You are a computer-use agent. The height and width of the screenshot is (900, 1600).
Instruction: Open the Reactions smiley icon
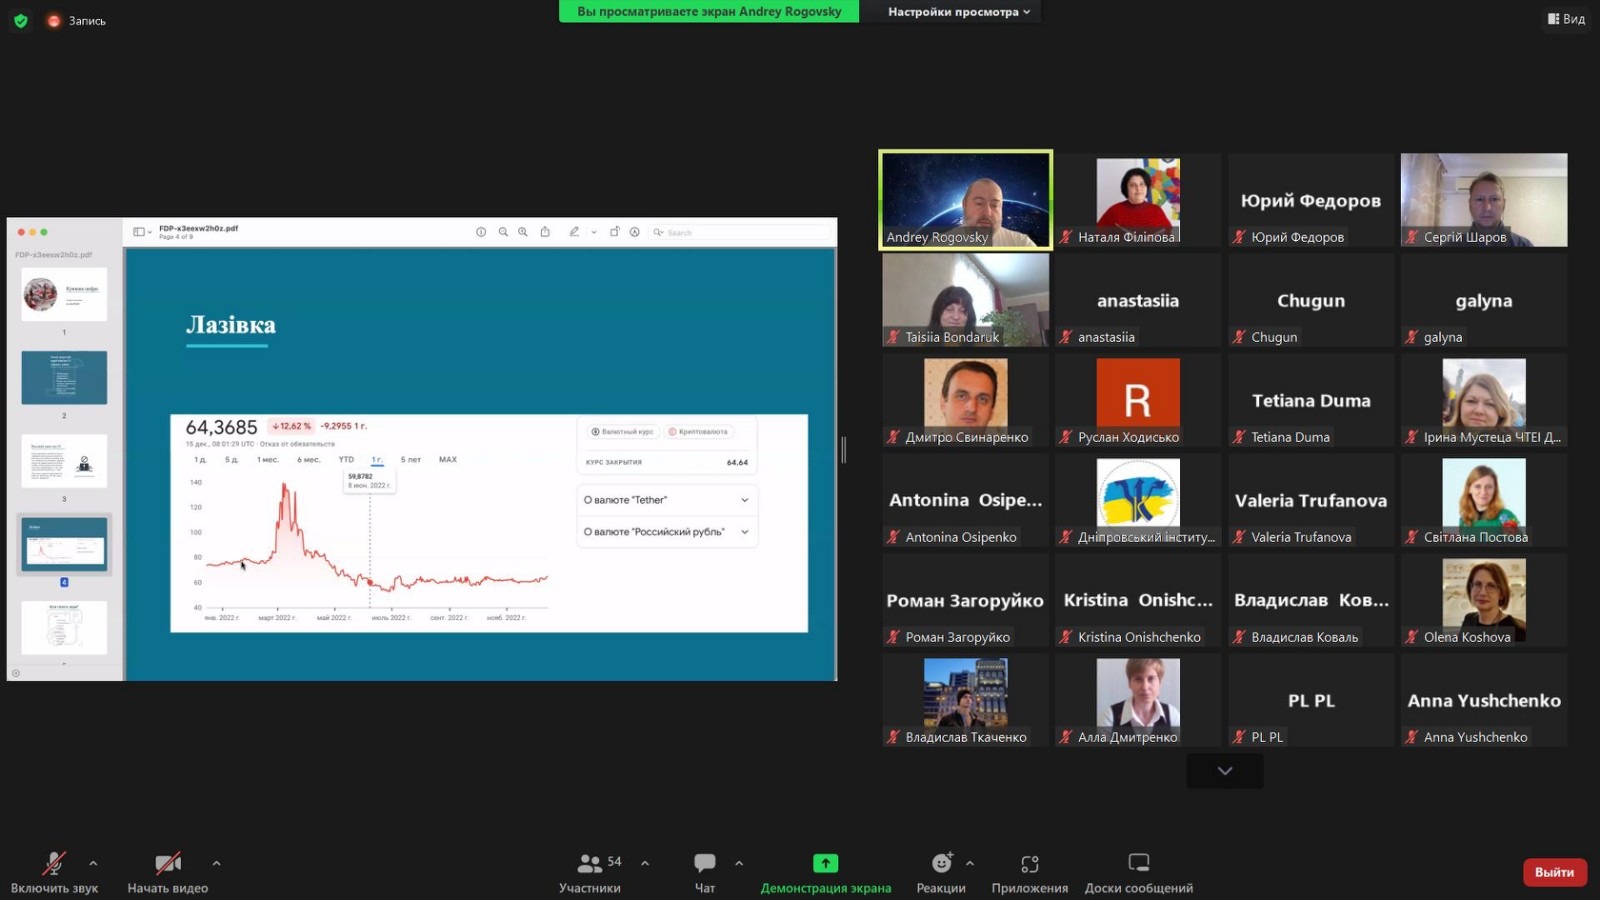click(x=941, y=863)
